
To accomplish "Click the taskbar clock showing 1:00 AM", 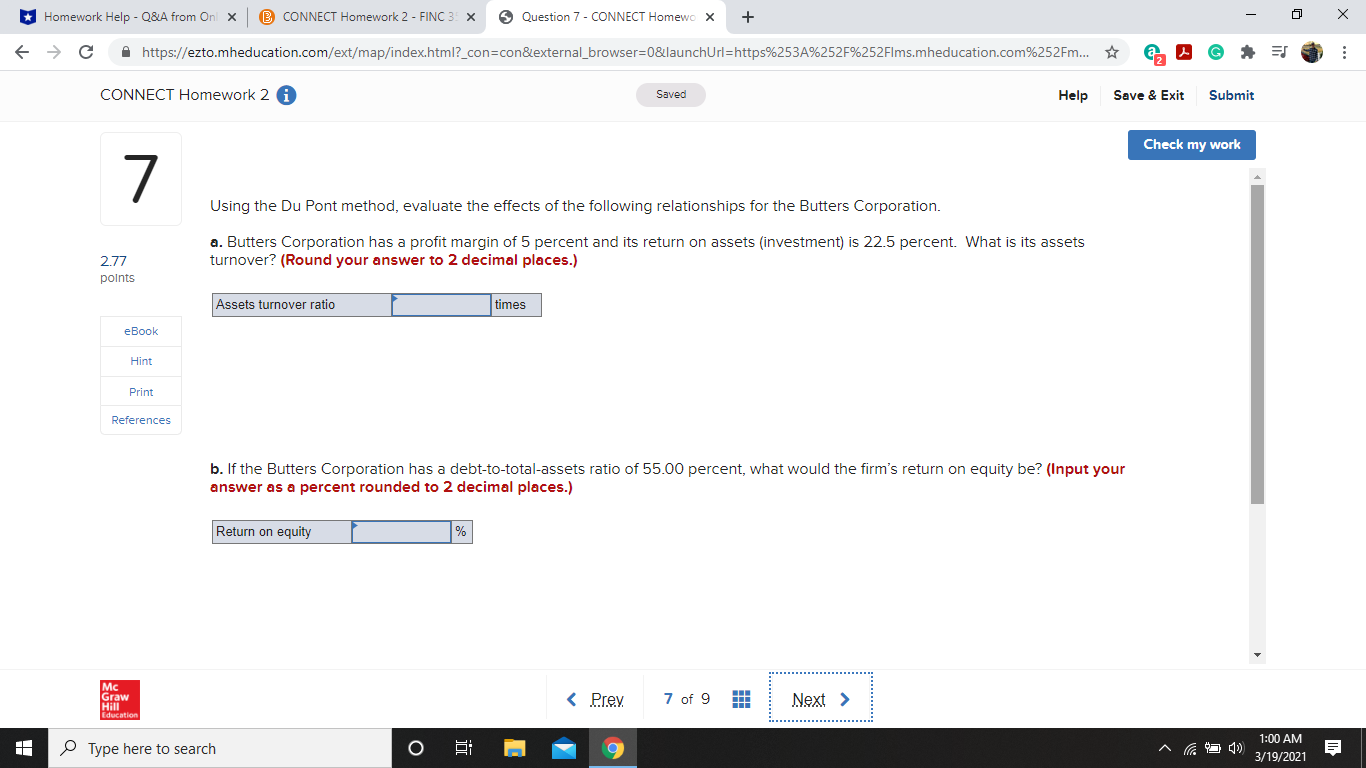I will [1280, 747].
